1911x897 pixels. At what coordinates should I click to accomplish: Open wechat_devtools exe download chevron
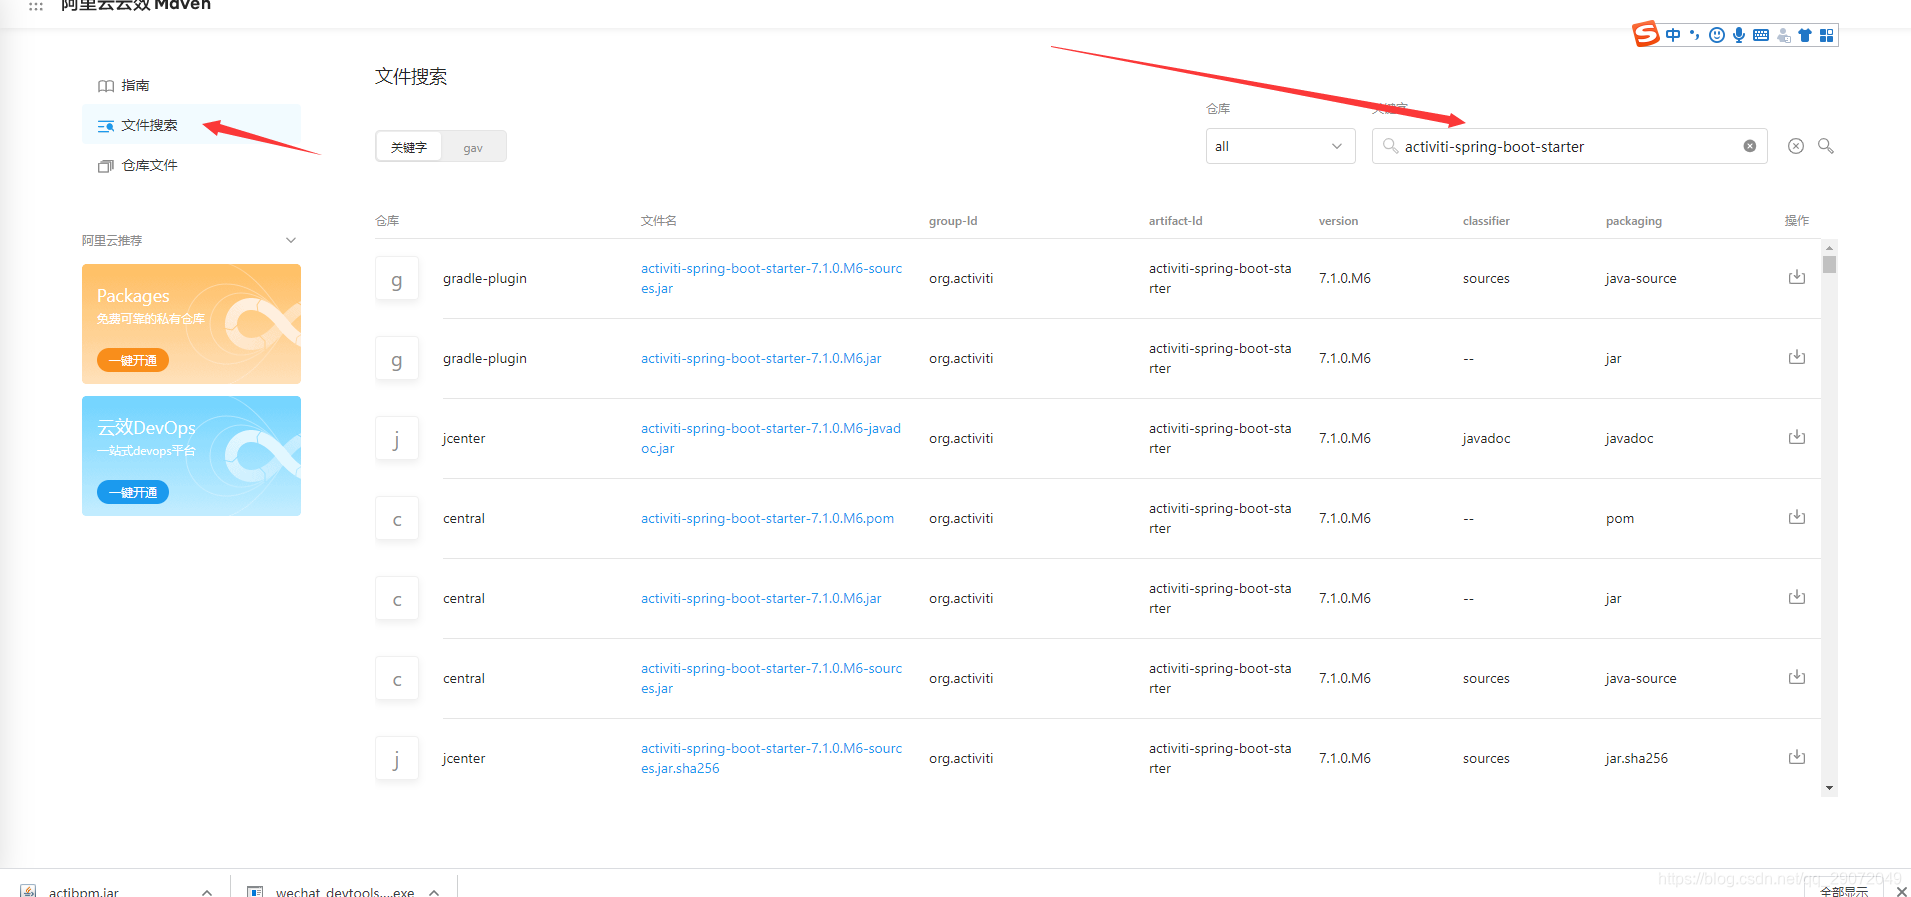pyautogui.click(x=435, y=892)
